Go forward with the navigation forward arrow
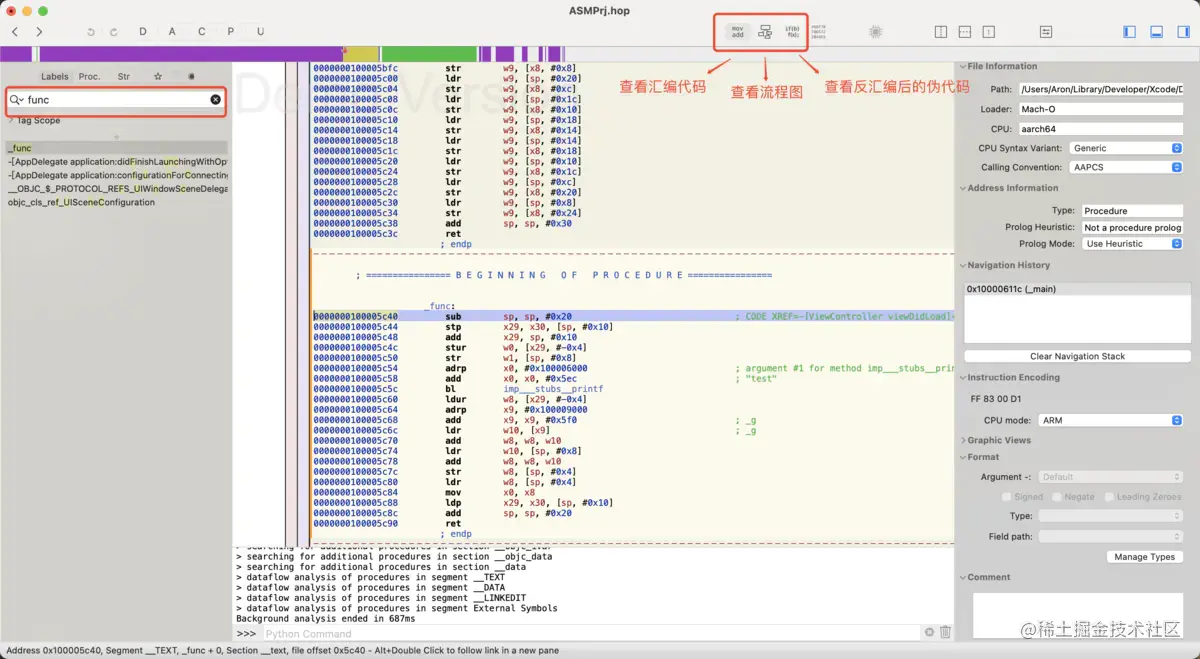 pyautogui.click(x=39, y=32)
